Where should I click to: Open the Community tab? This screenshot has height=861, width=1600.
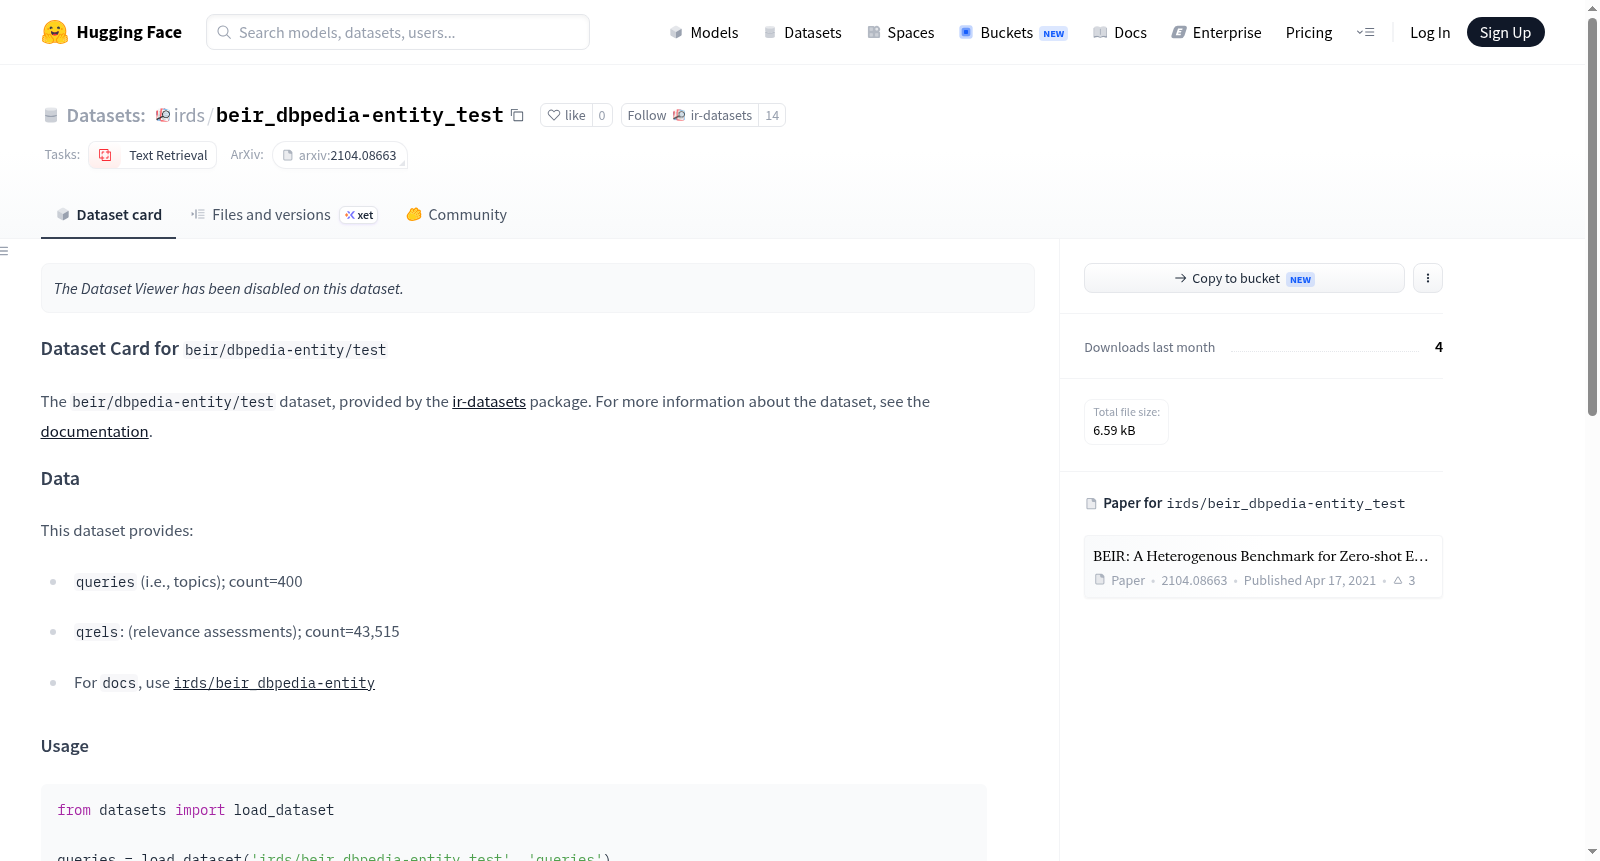coord(457,214)
